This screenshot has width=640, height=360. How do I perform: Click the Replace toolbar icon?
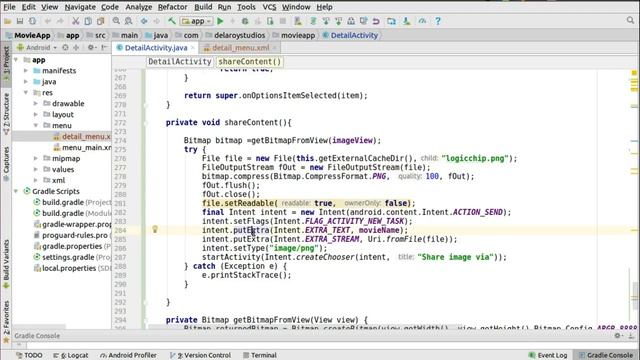129,21
